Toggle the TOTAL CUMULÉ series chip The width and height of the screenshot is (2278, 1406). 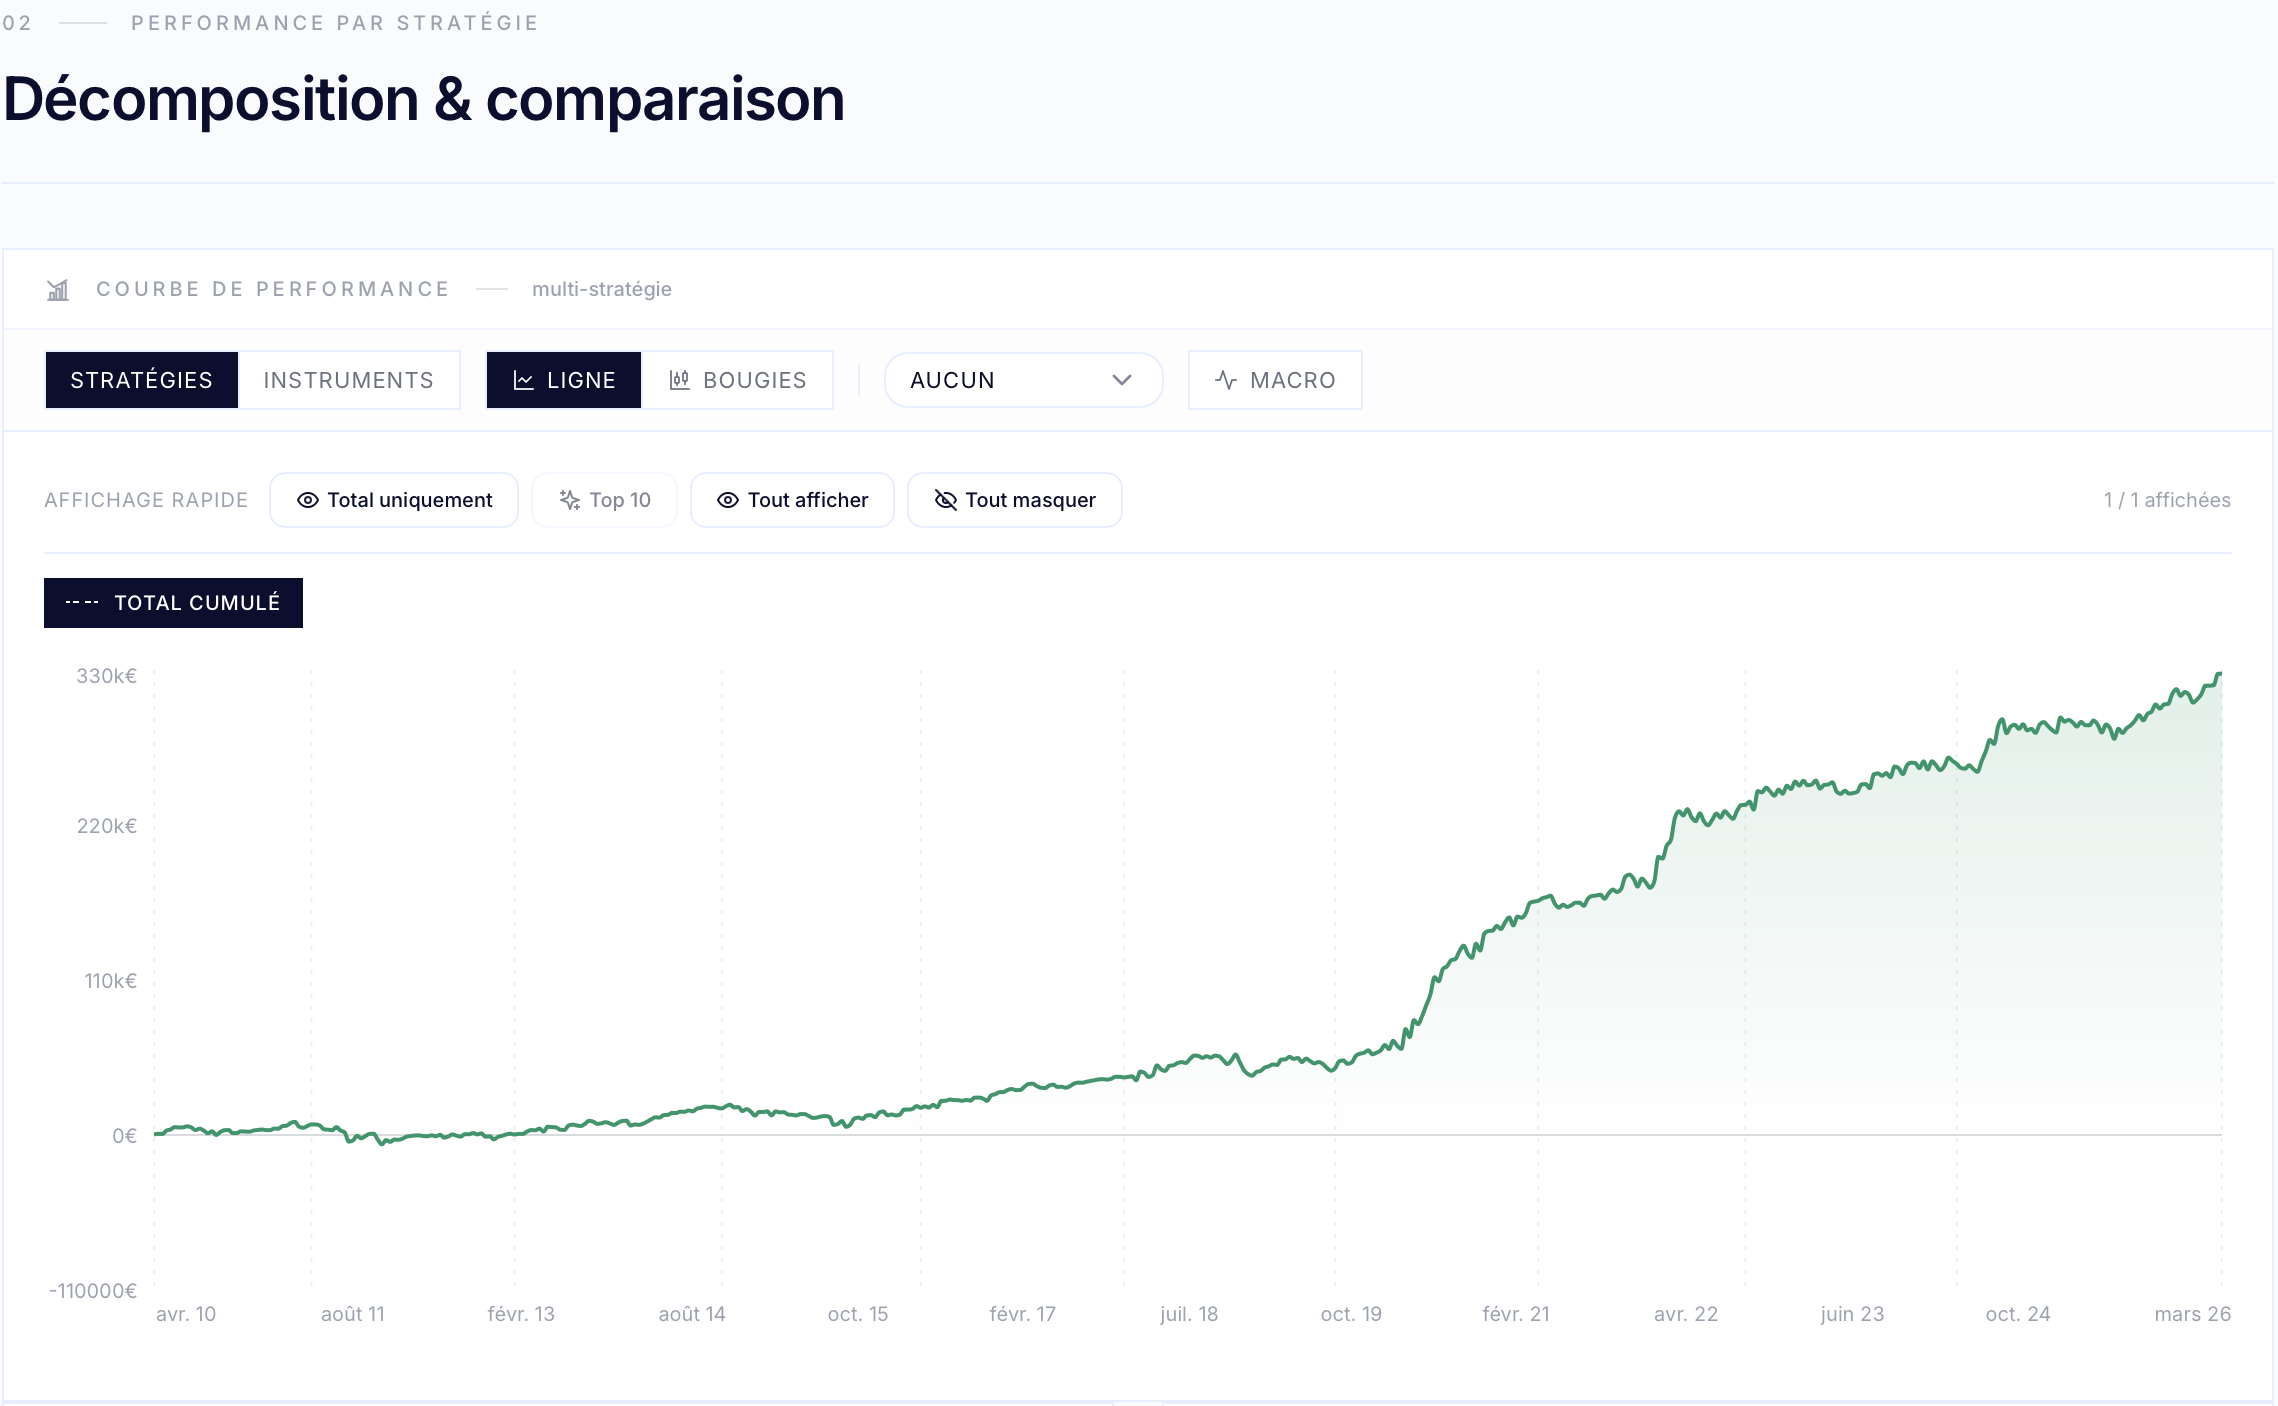pos(173,603)
